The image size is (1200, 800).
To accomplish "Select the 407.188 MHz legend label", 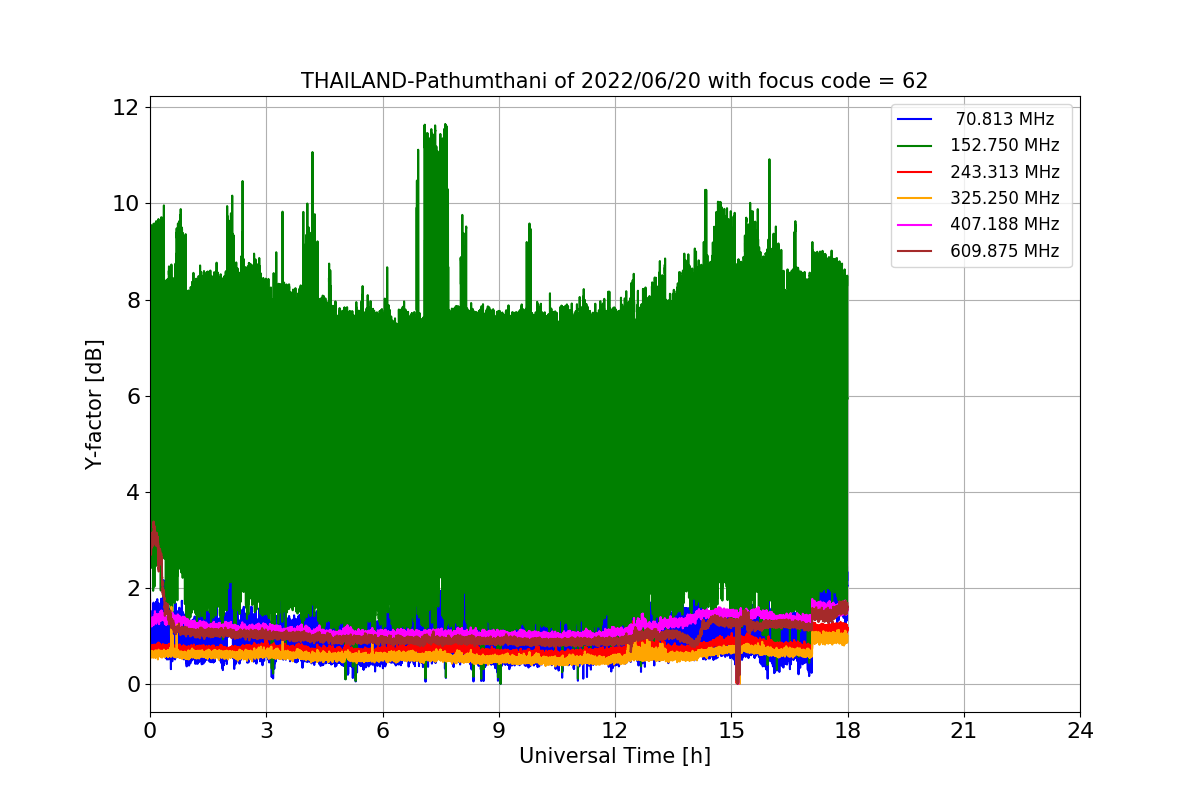I will coord(1005,224).
